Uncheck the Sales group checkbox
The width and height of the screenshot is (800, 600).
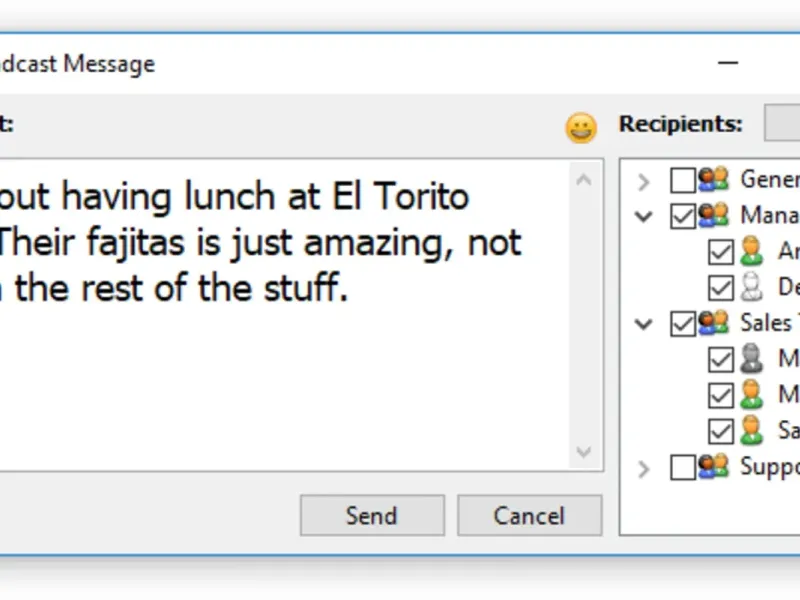click(x=683, y=323)
